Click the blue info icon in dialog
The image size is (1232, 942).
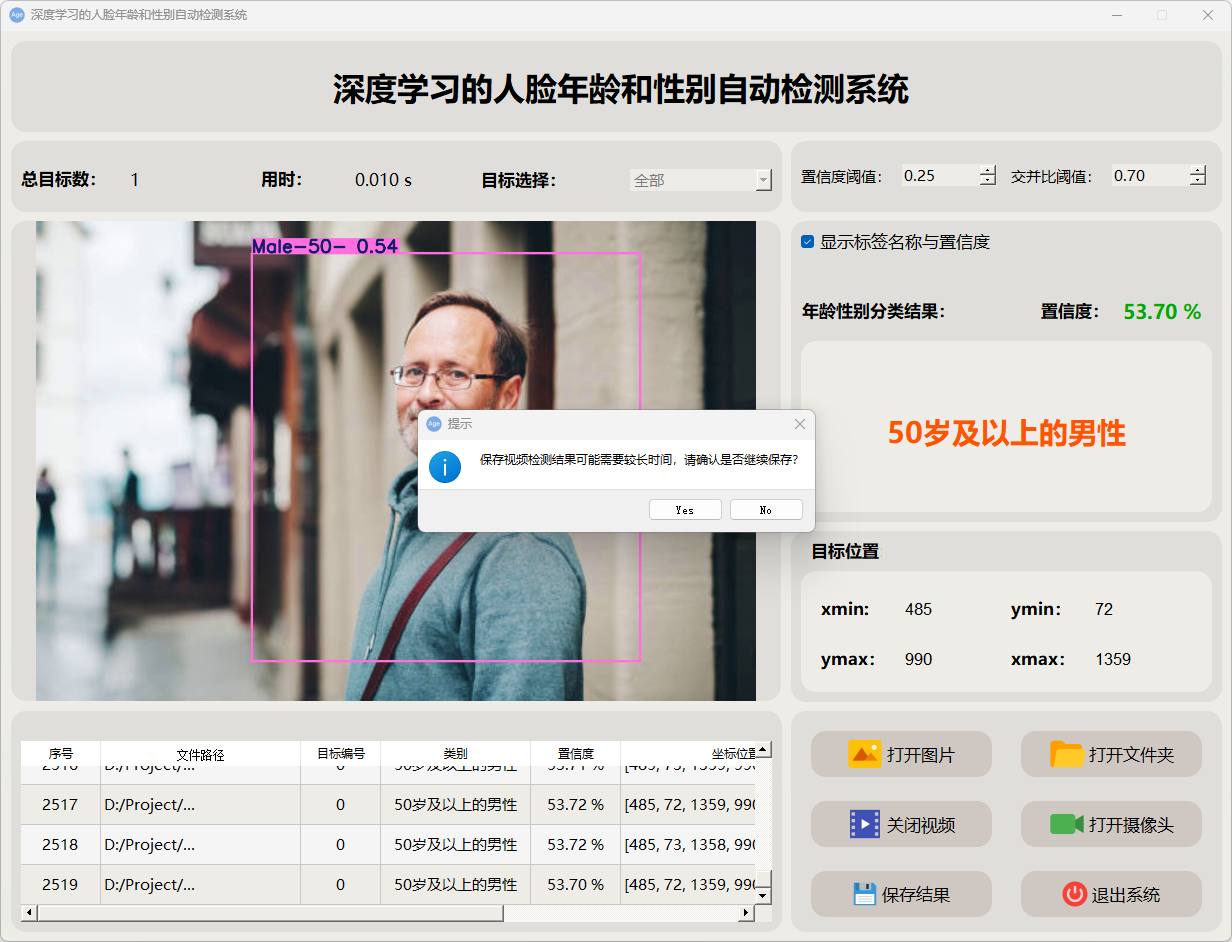click(x=445, y=466)
